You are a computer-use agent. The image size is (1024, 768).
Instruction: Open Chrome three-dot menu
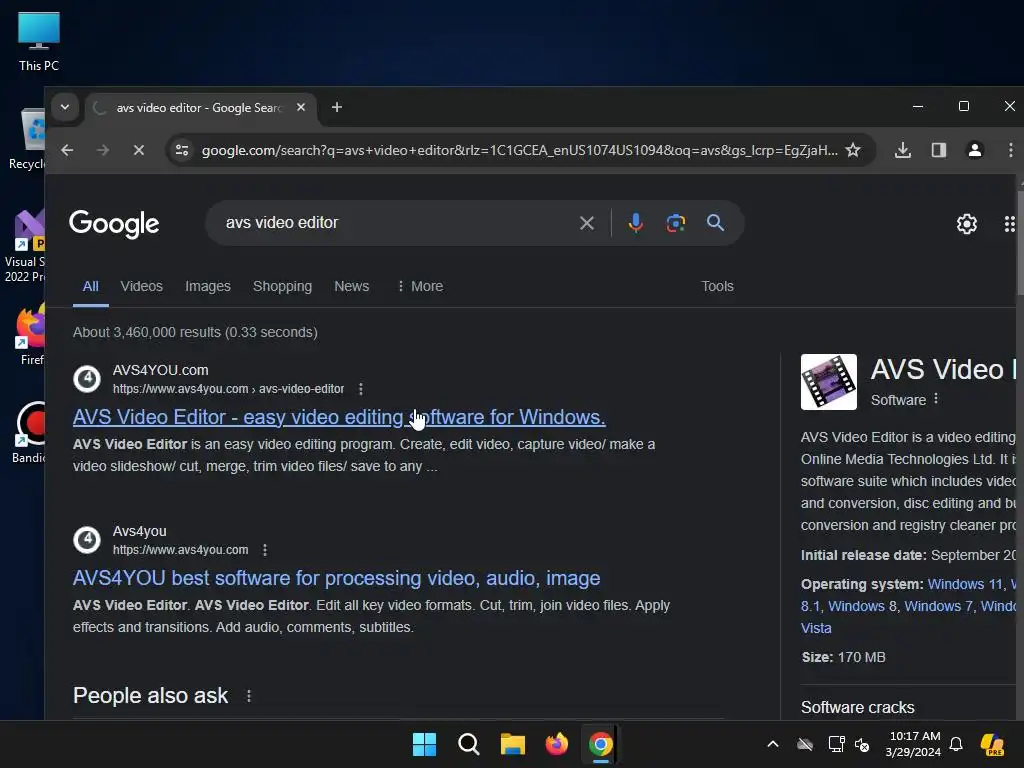[x=1010, y=150]
